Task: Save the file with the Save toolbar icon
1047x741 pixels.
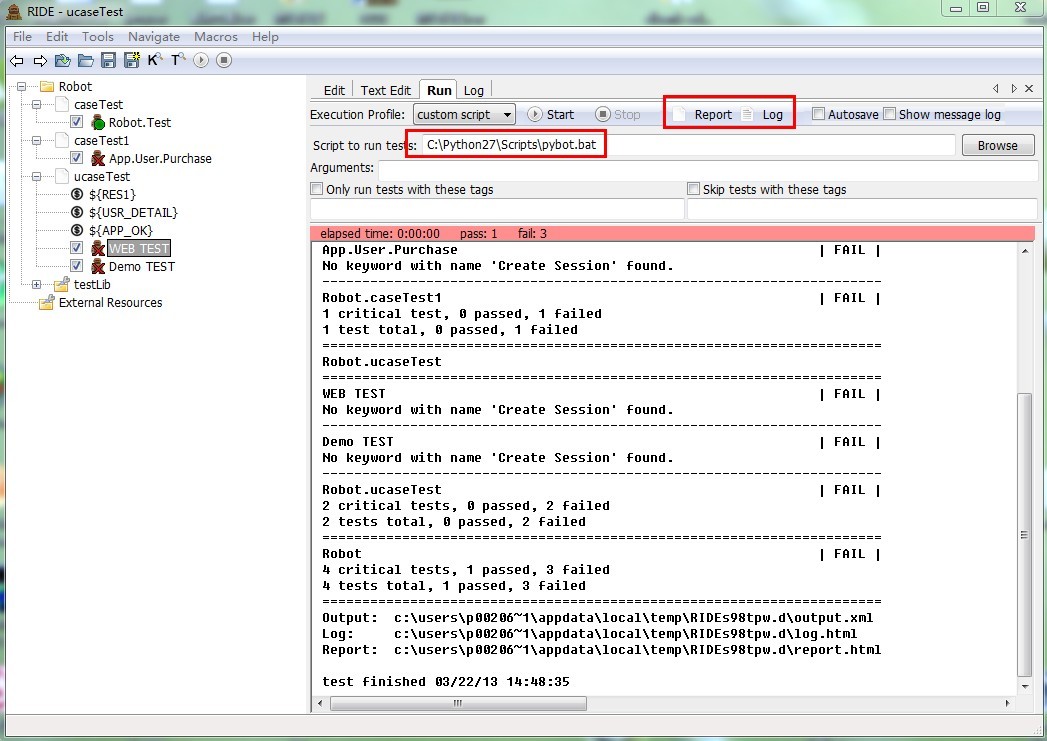Action: tap(108, 61)
